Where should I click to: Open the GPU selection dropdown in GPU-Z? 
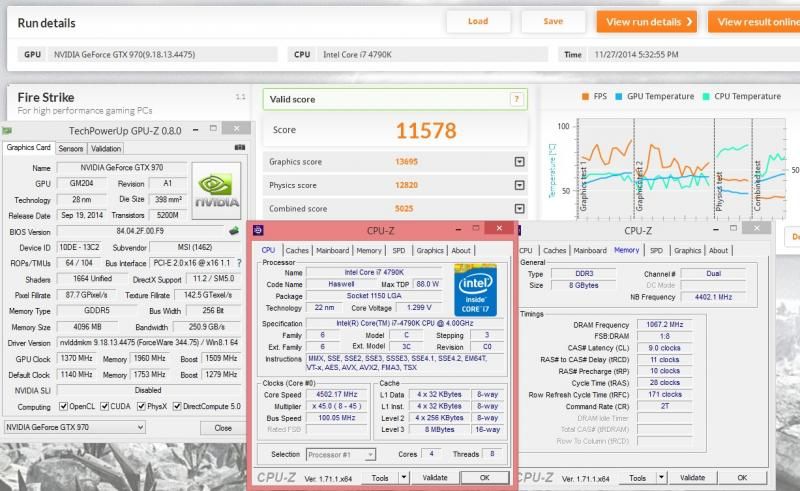point(76,427)
